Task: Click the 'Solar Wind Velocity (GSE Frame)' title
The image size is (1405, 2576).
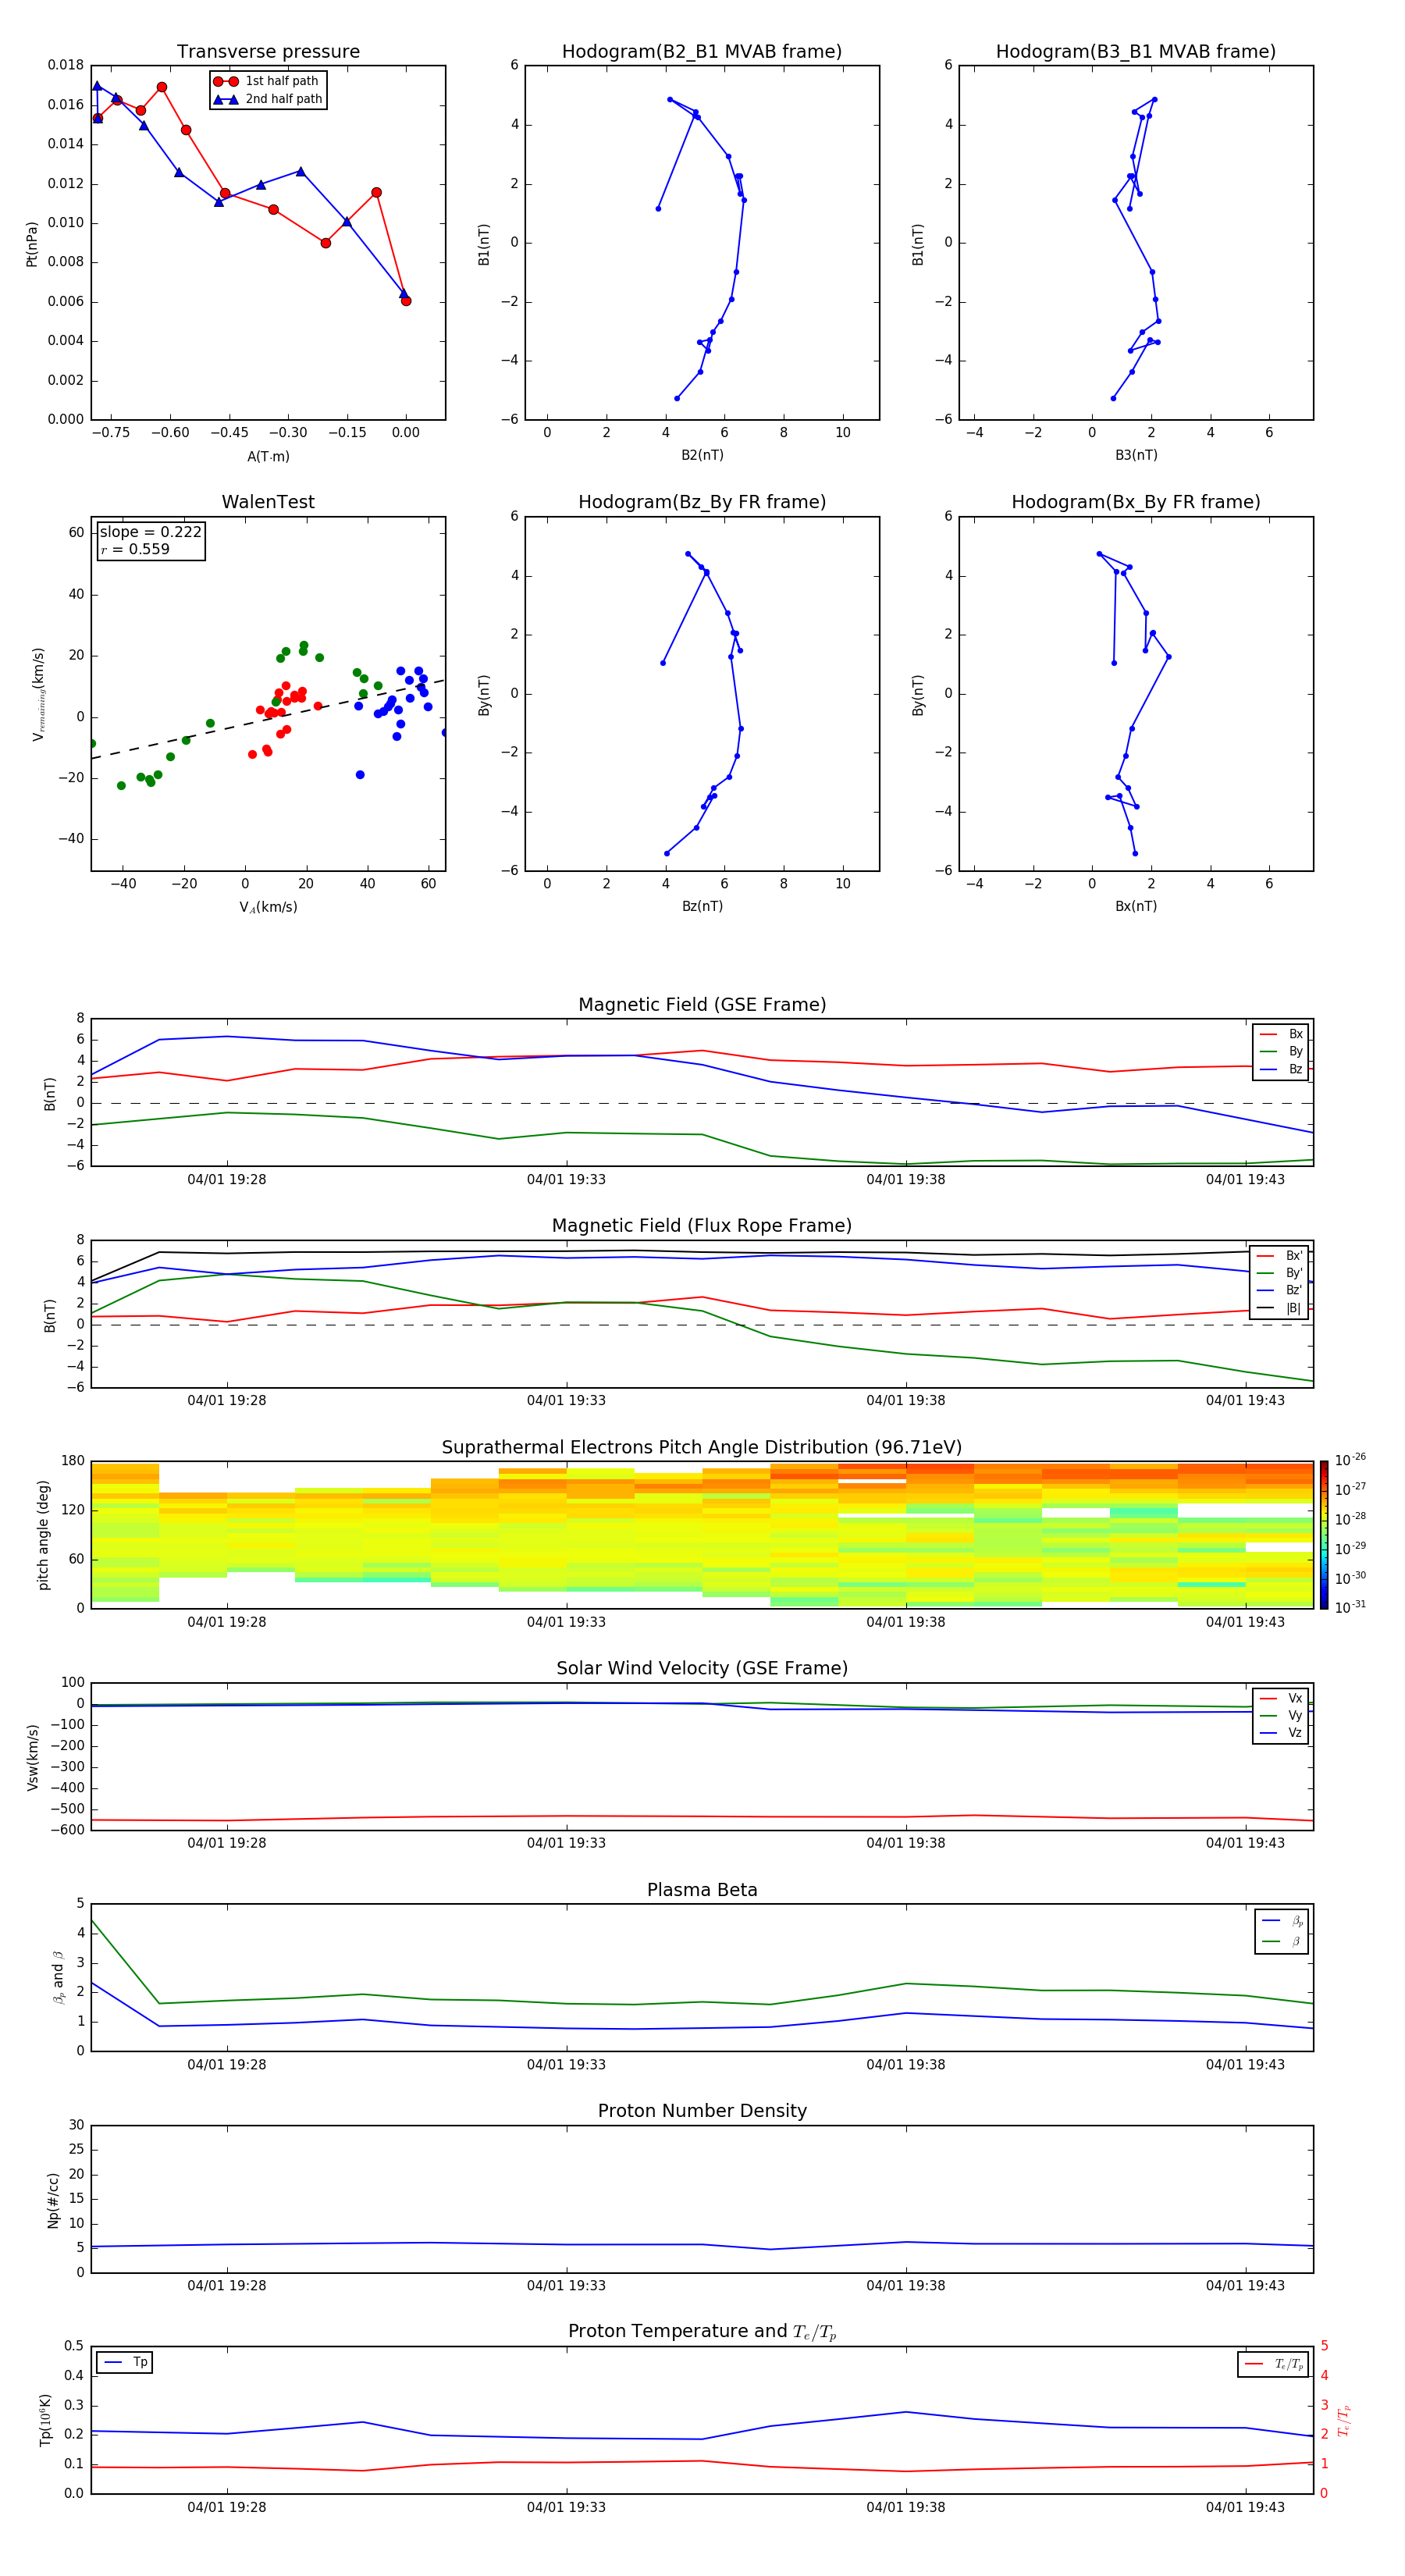Action: pyautogui.click(x=702, y=1669)
